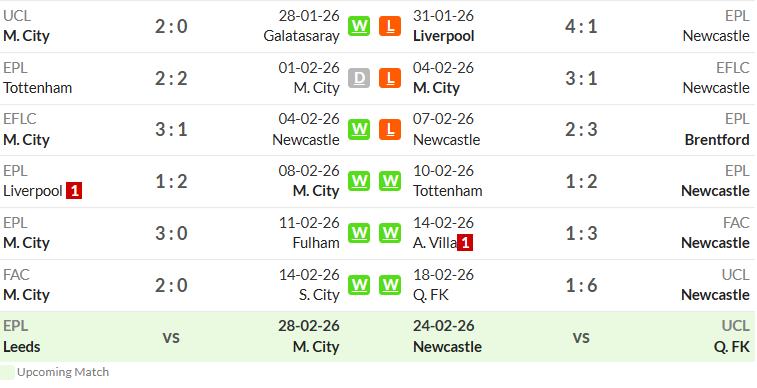Open the 1 : 6 Q. FK Newcastle score
The height and width of the screenshot is (388, 757).
coord(581,285)
